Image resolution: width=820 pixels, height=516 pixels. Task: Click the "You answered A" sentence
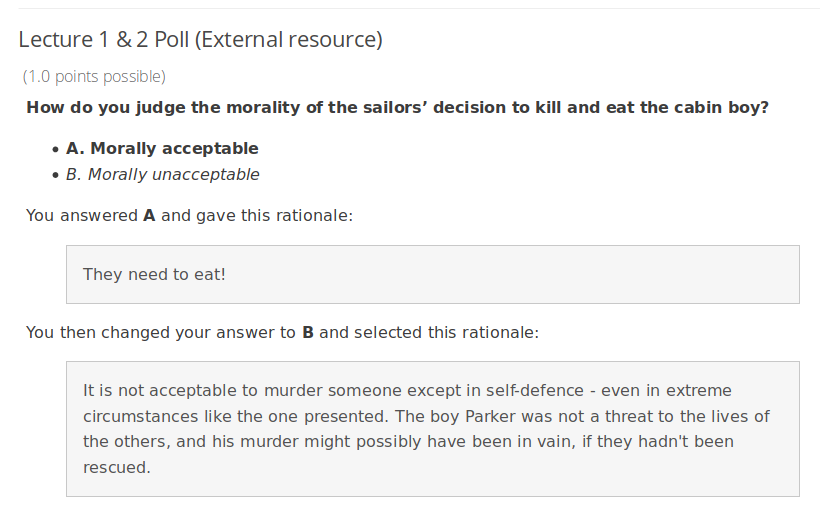pyautogui.click(x=189, y=215)
